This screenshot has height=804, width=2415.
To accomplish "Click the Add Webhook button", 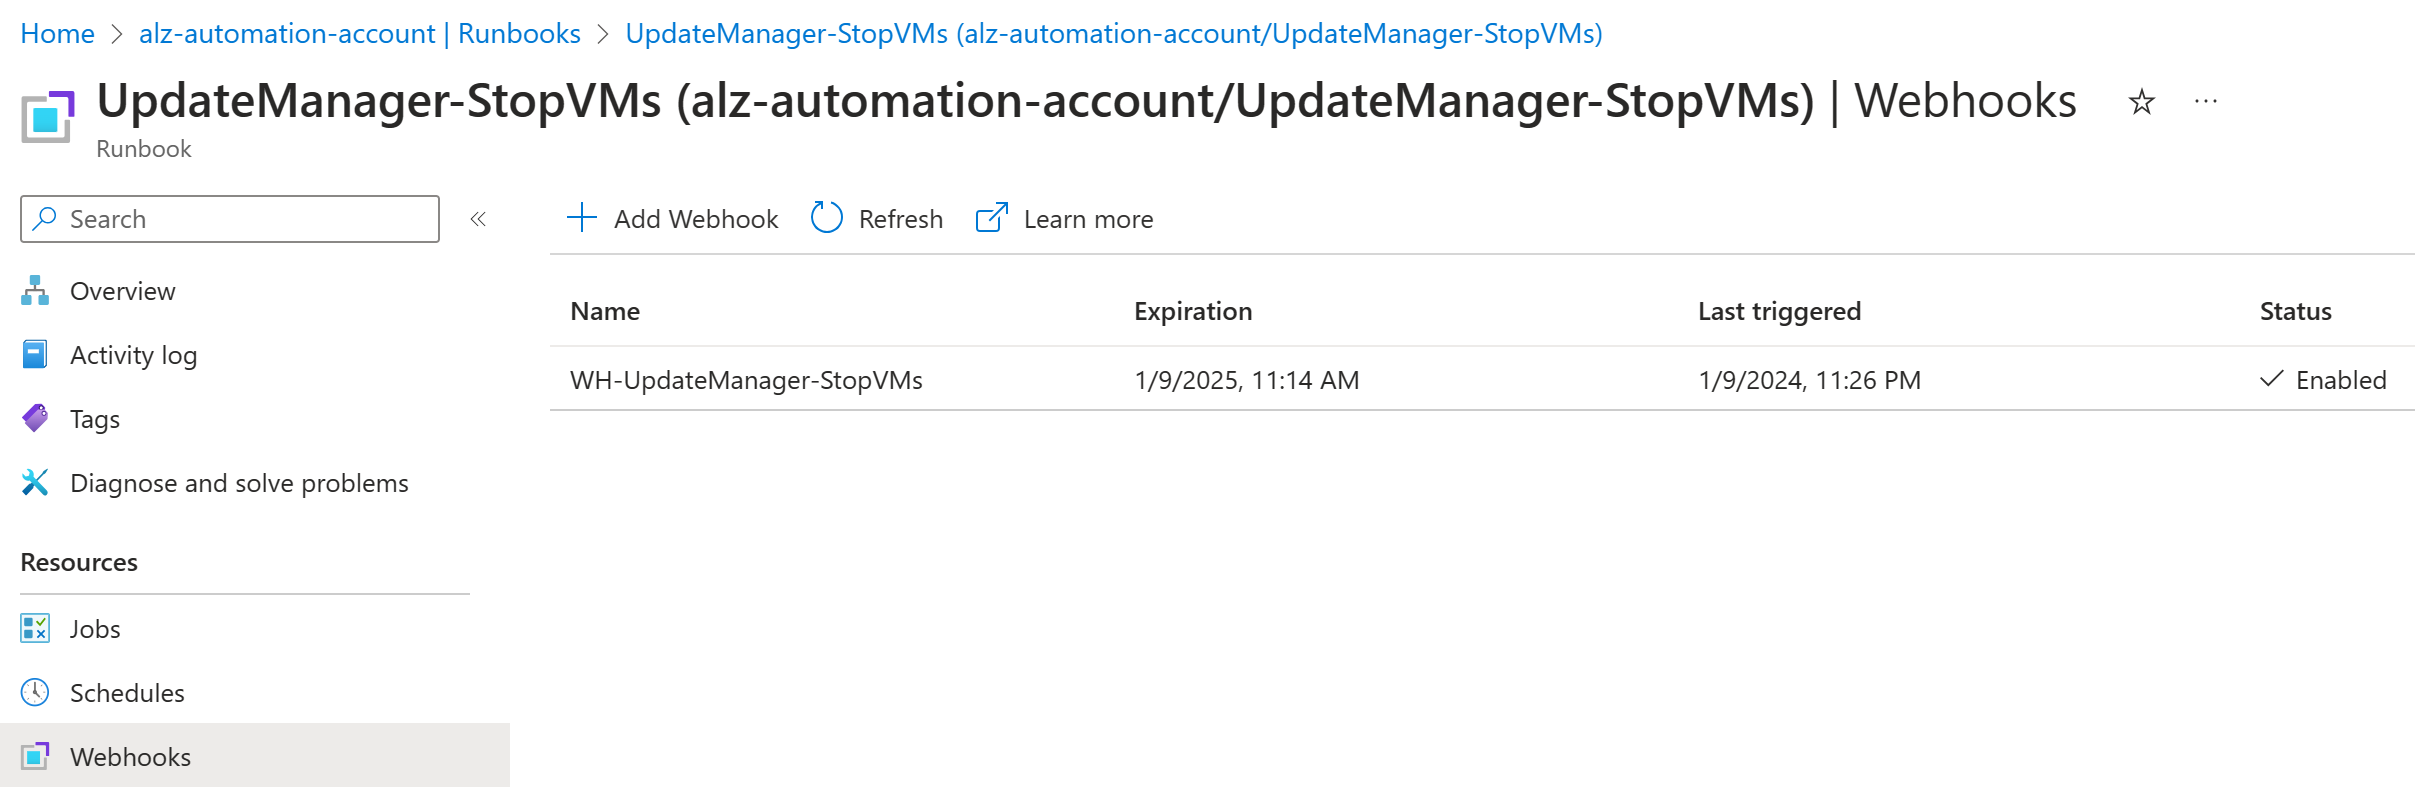I will [672, 219].
